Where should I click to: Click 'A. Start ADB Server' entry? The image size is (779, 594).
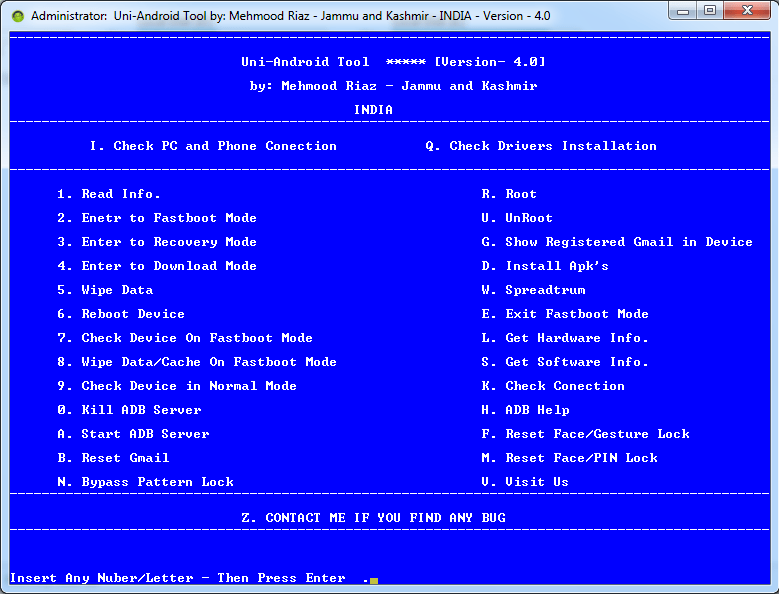pyautogui.click(x=133, y=434)
